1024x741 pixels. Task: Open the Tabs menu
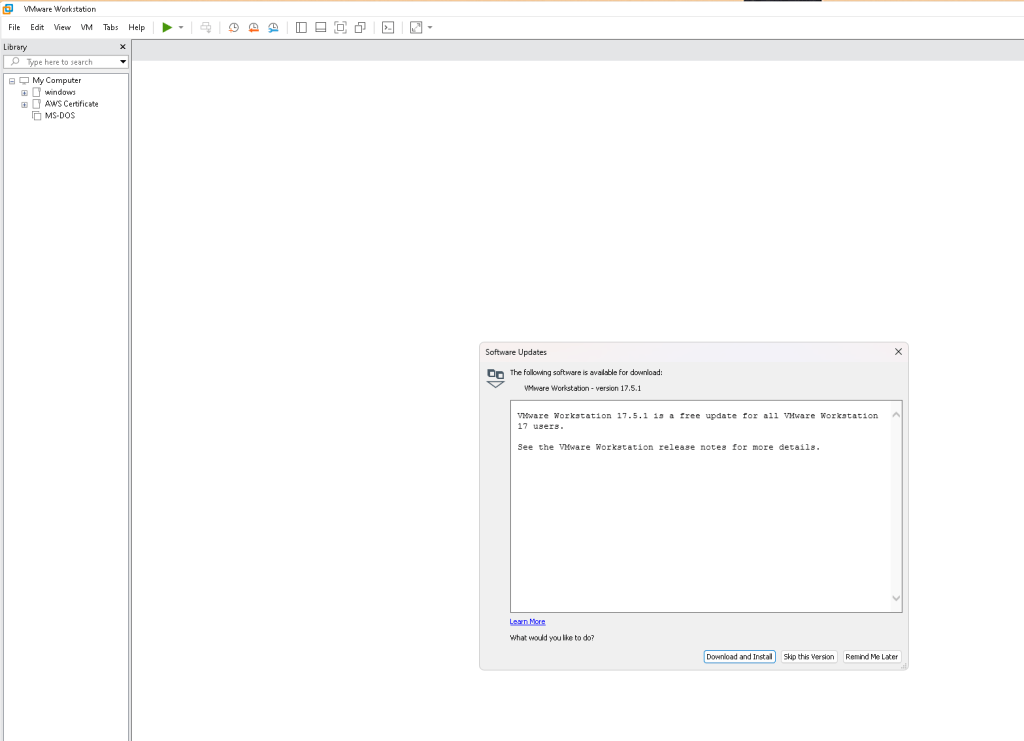(x=110, y=27)
